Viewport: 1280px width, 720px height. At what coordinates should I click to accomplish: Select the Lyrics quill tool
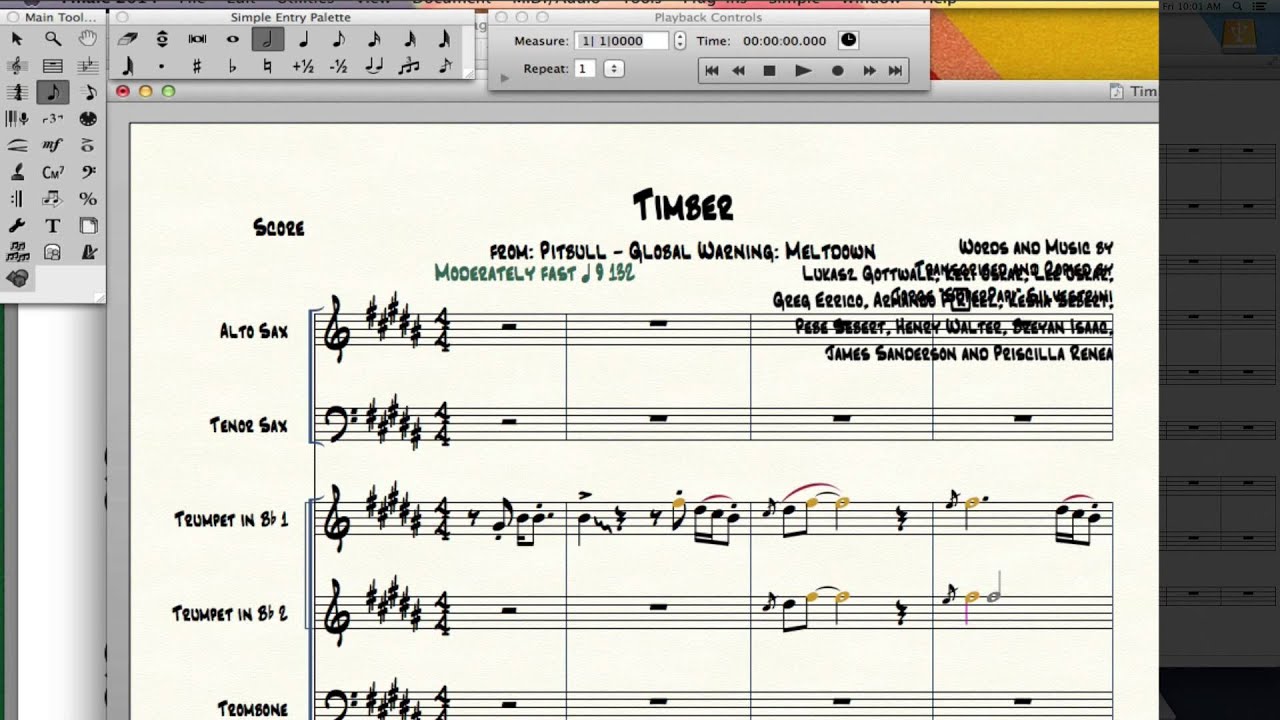[x=17, y=172]
